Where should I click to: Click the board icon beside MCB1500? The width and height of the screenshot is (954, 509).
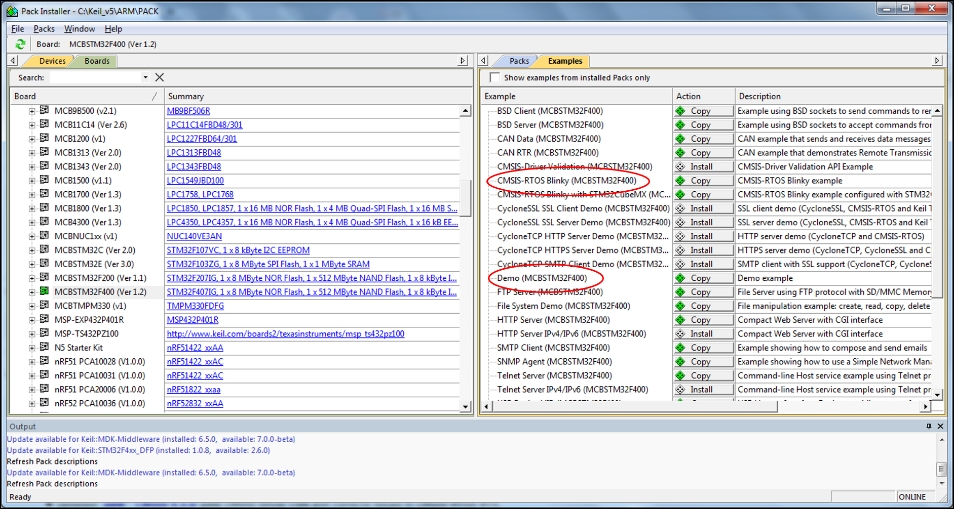tap(44, 180)
